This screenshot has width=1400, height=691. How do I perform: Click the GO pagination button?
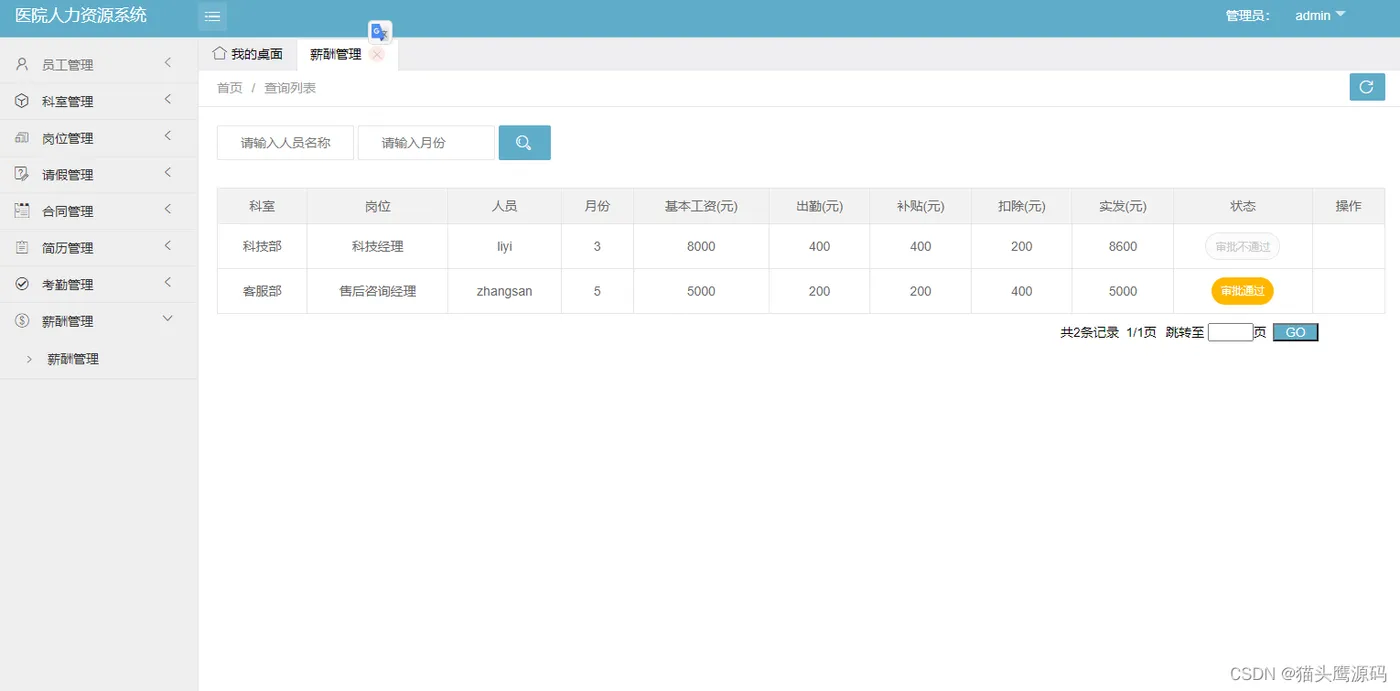1296,332
